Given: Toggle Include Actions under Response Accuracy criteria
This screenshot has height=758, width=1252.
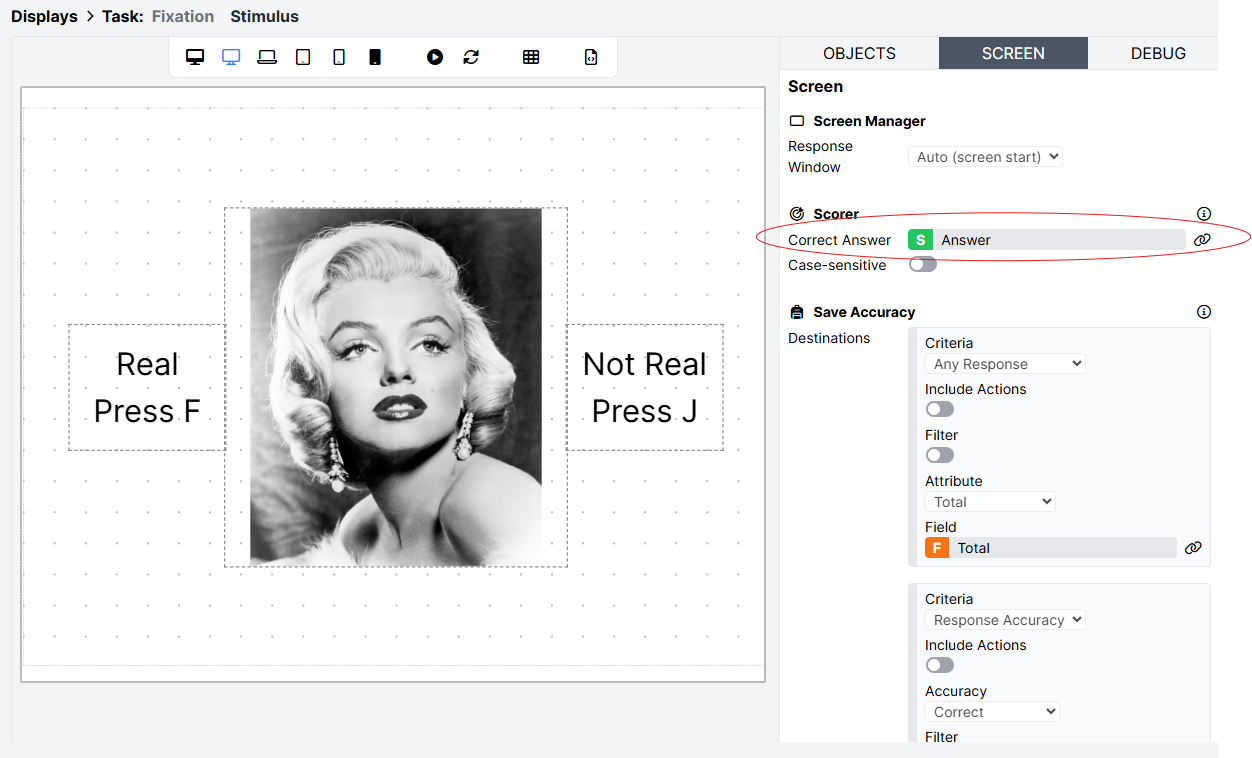Looking at the screenshot, I should (x=940, y=665).
